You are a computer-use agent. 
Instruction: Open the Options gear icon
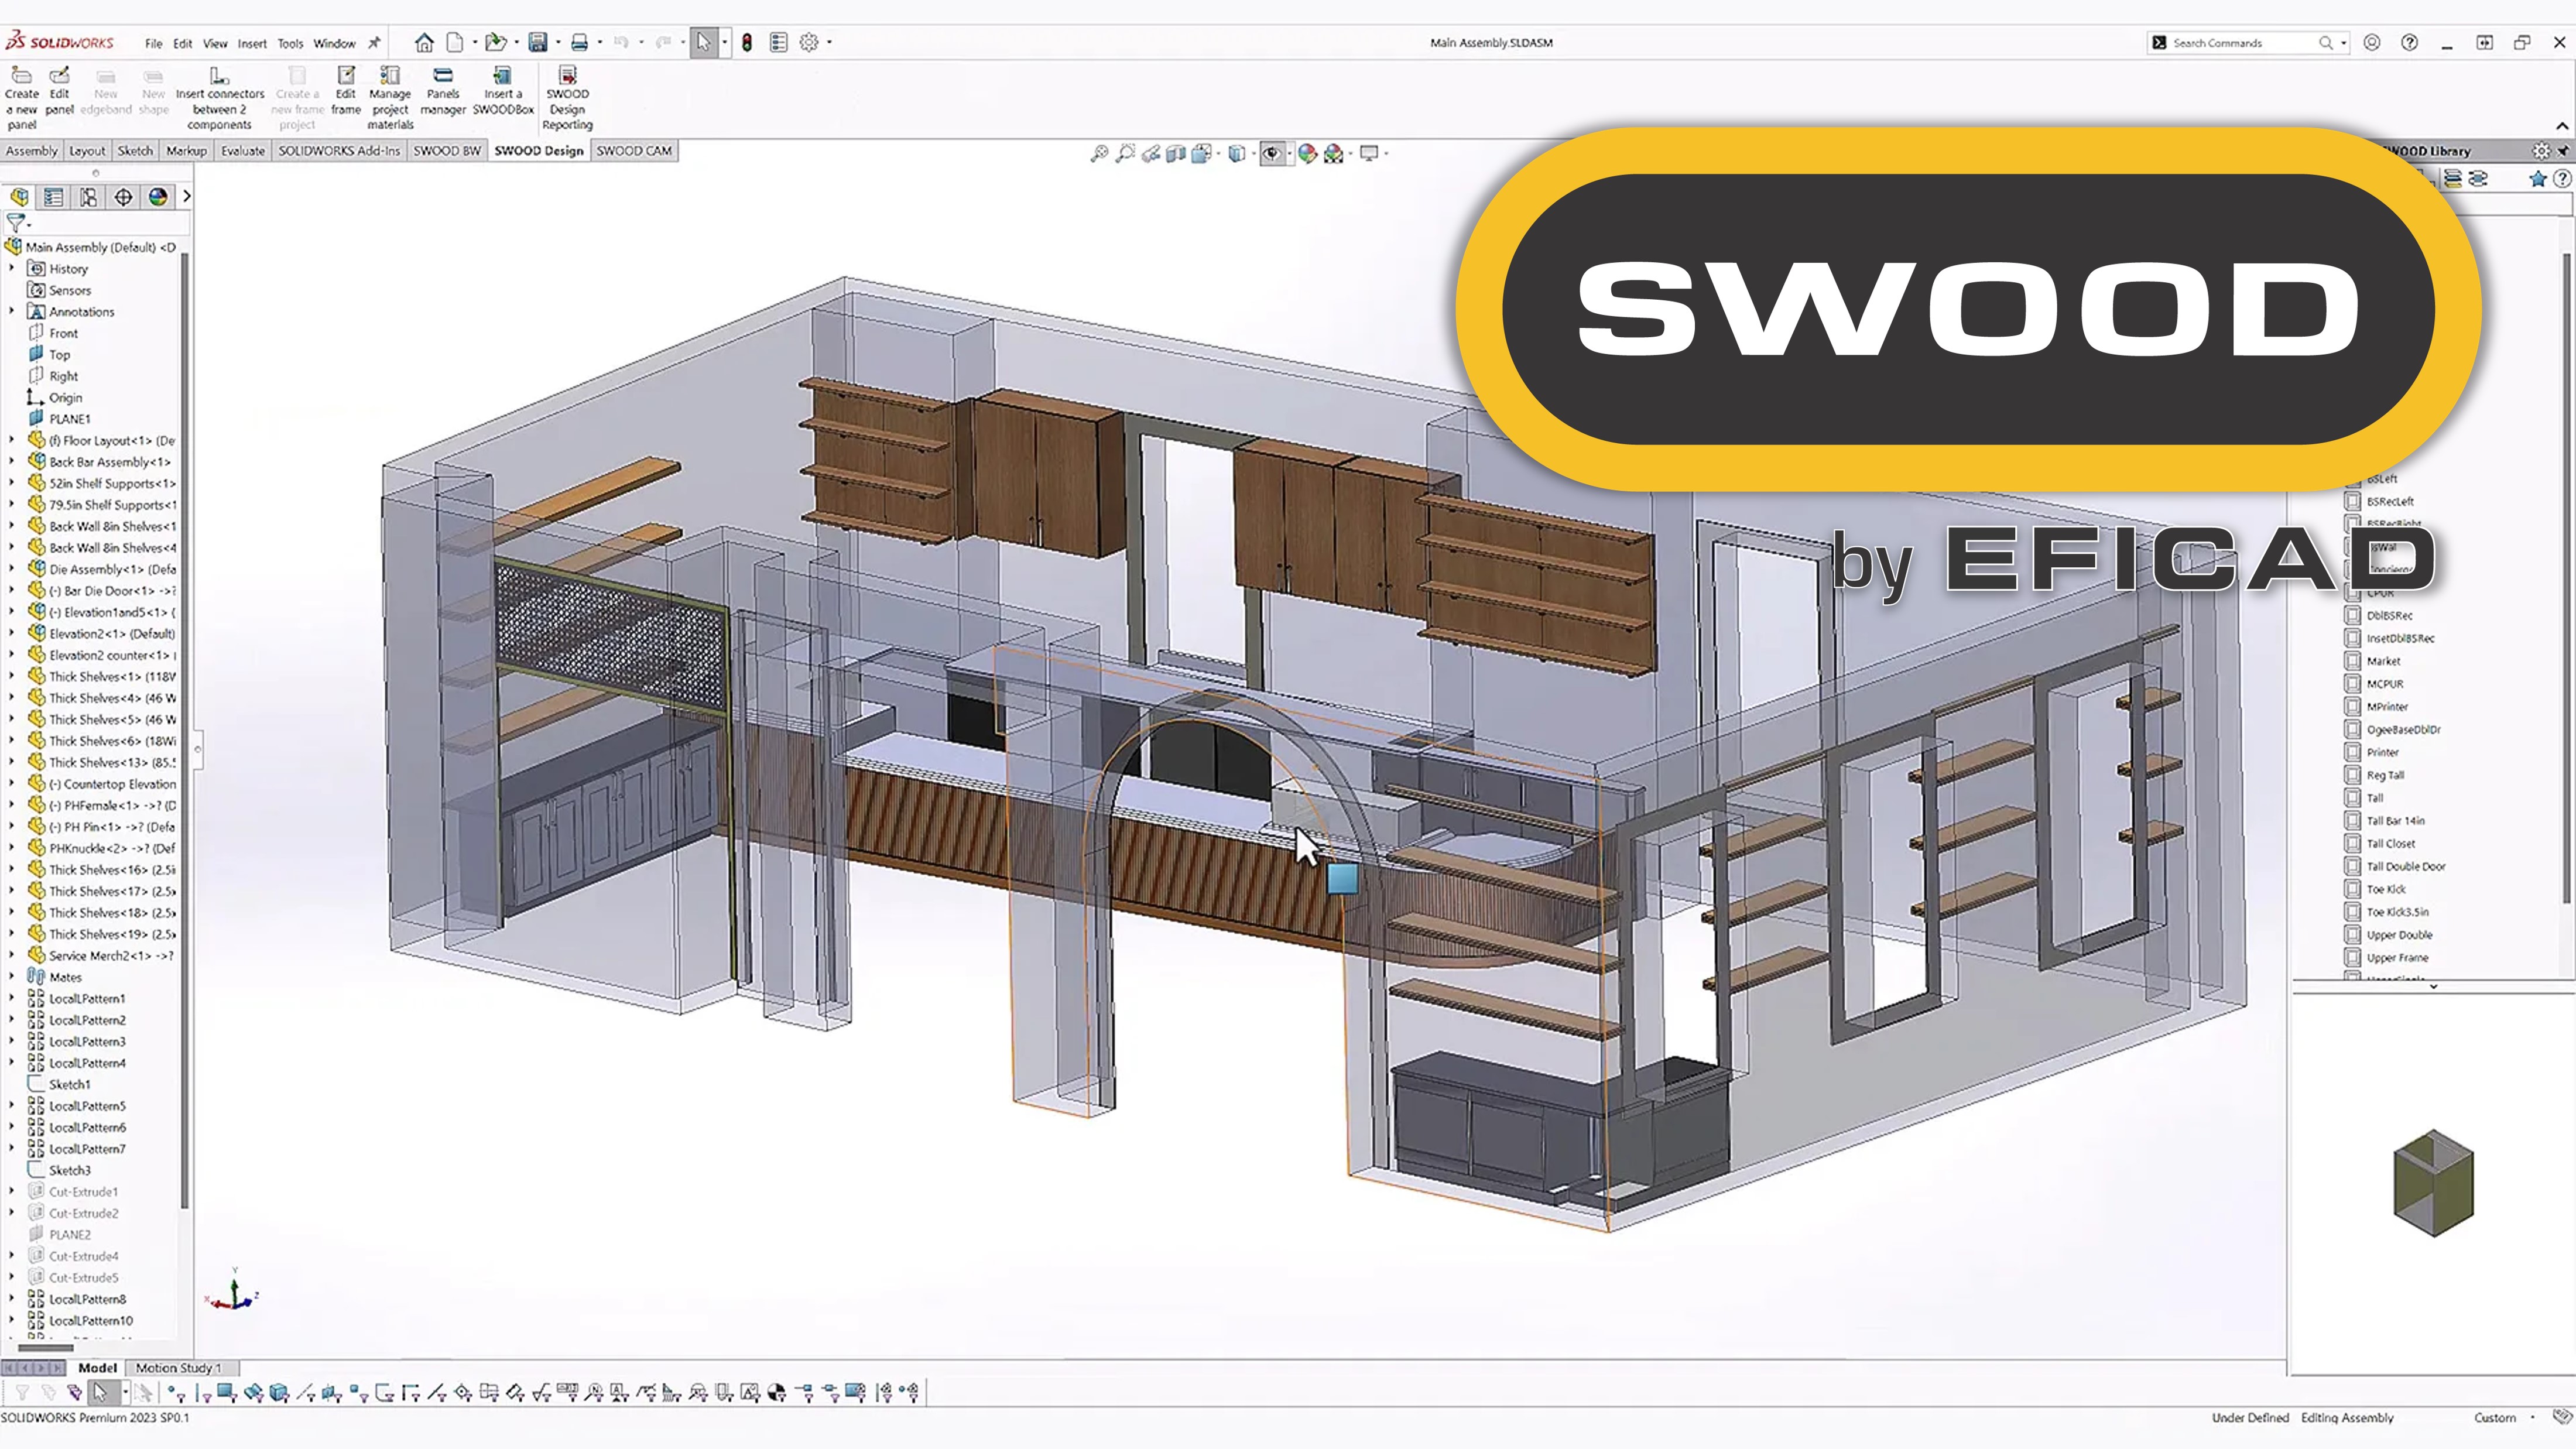coord(809,42)
